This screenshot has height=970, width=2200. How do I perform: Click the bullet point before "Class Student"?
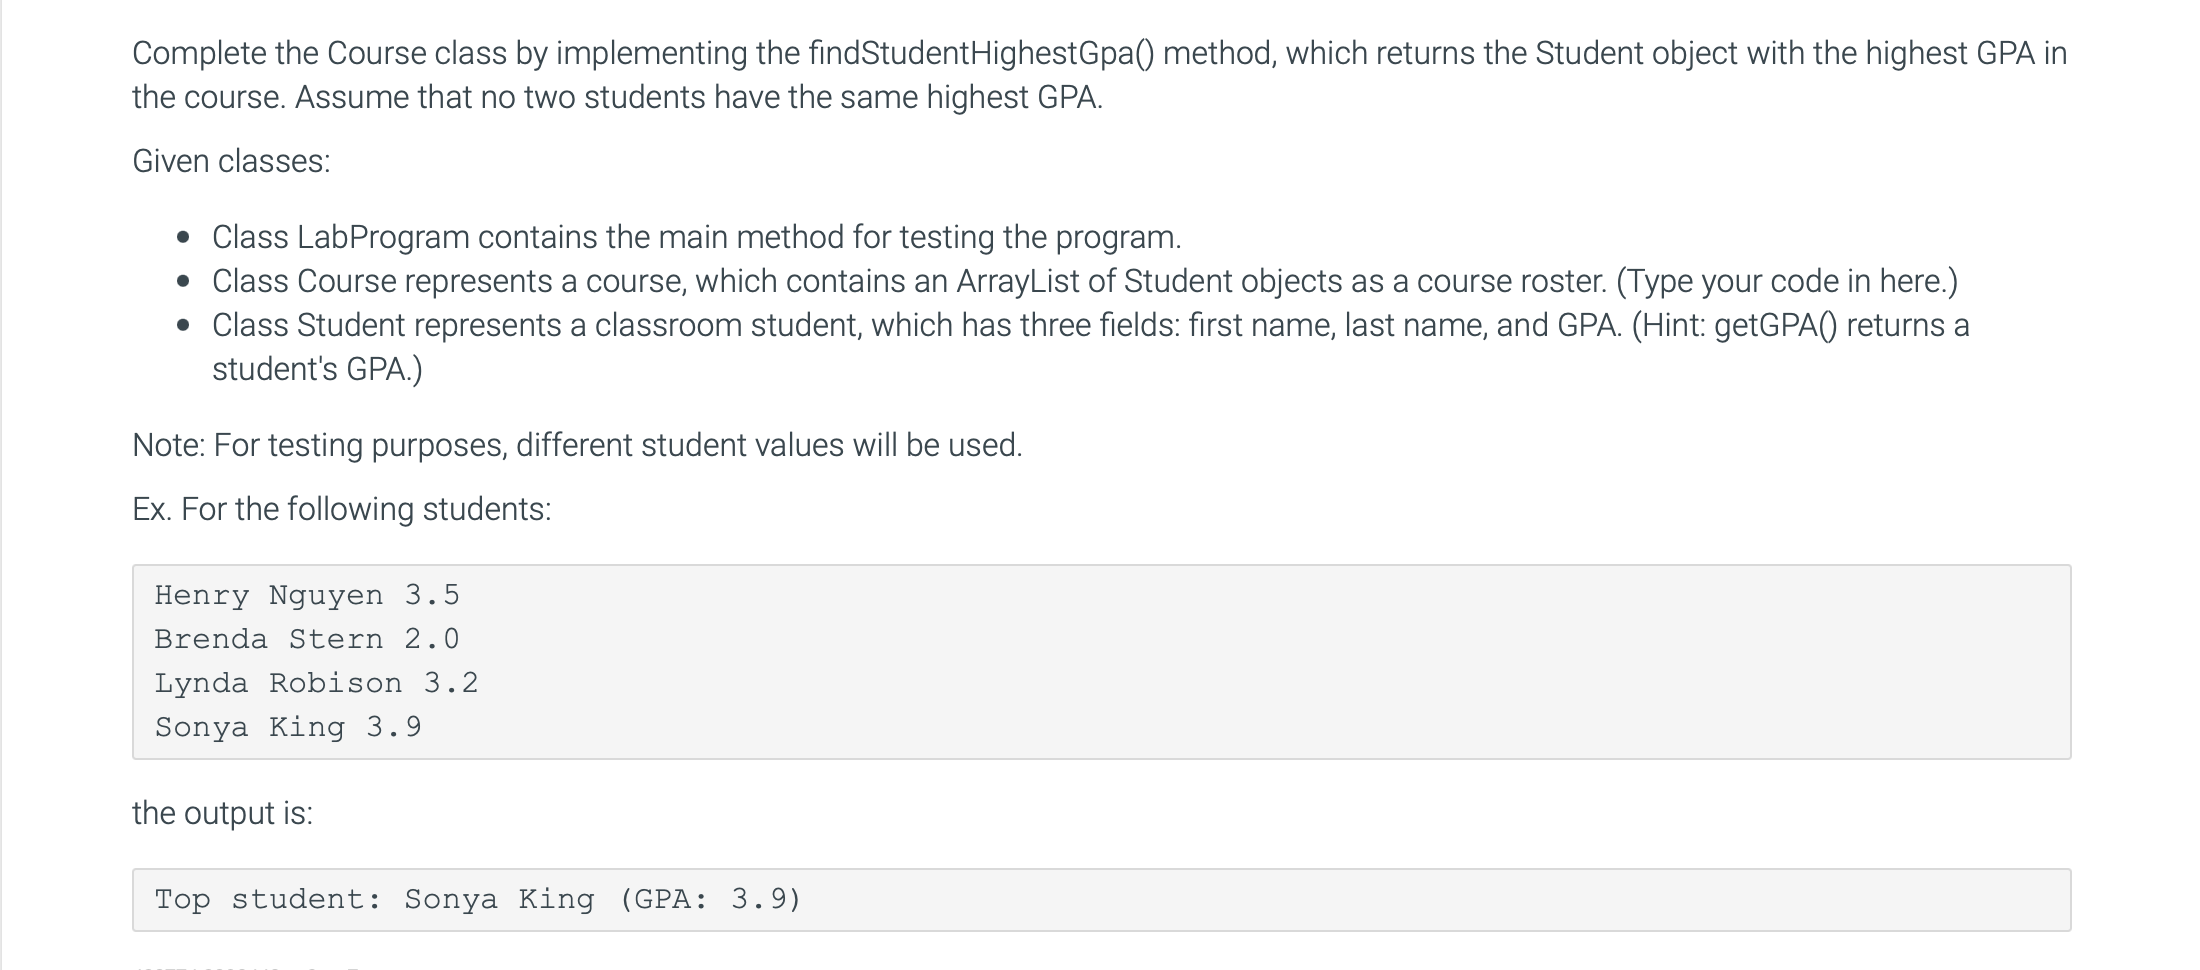click(x=183, y=326)
